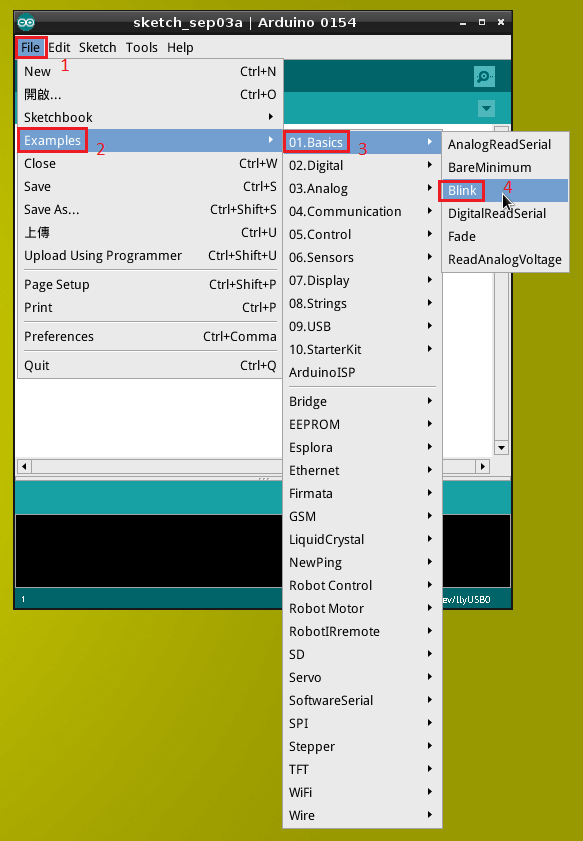Image resolution: width=583 pixels, height=841 pixels.
Task: Choose Preferences in the File menu
Action: point(150,337)
